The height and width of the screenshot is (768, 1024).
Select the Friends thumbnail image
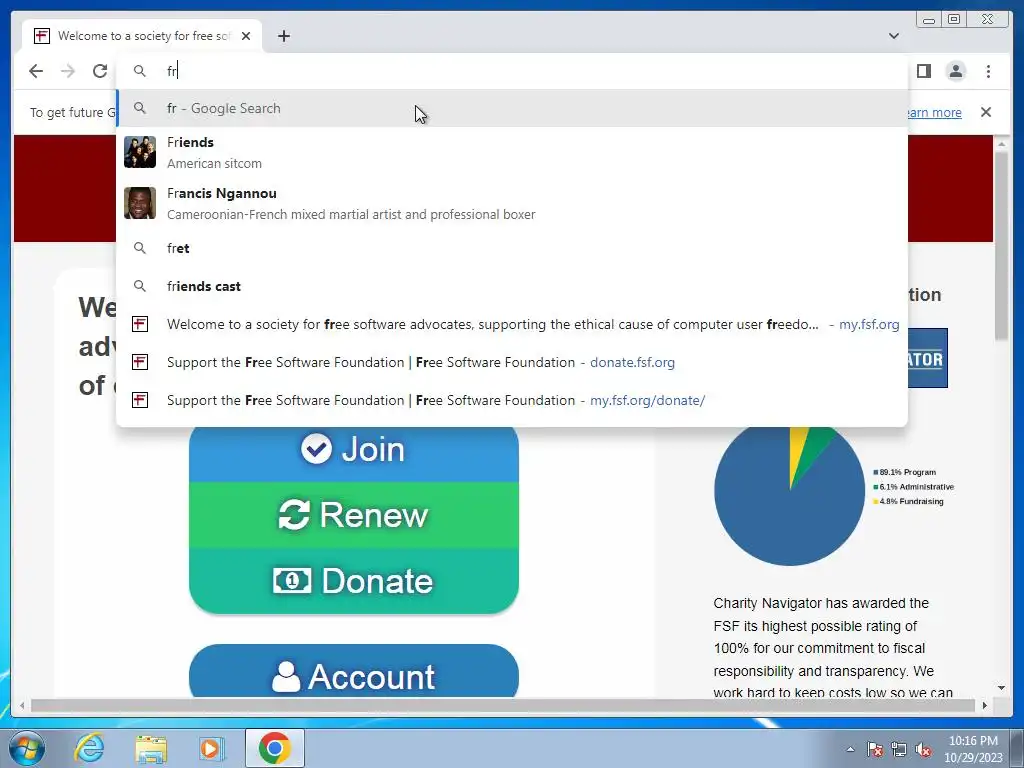click(140, 152)
